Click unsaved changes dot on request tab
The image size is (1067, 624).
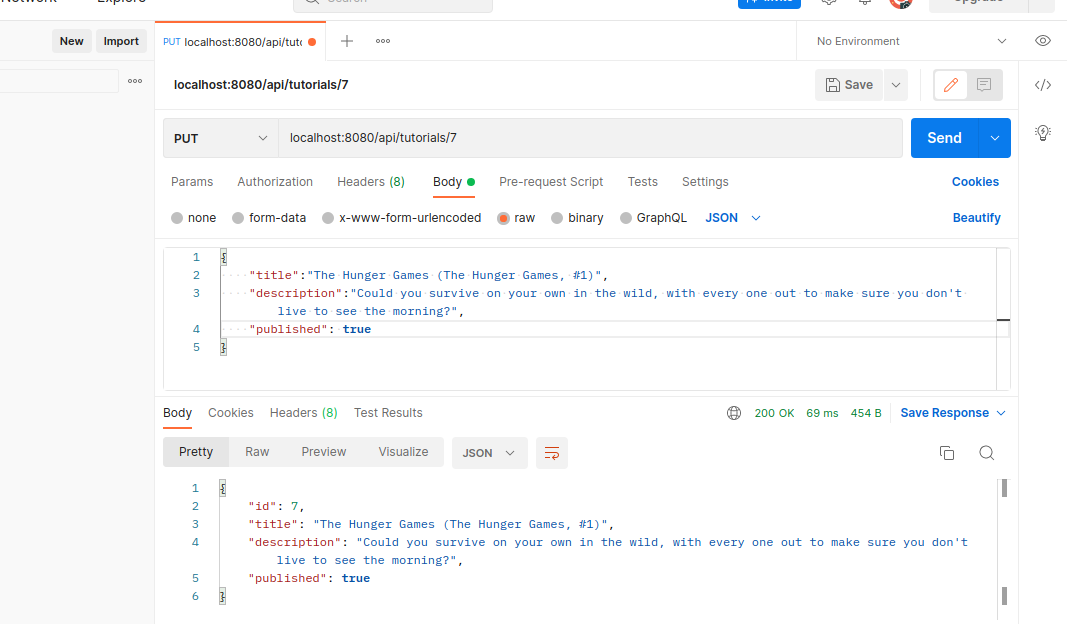tap(312, 42)
